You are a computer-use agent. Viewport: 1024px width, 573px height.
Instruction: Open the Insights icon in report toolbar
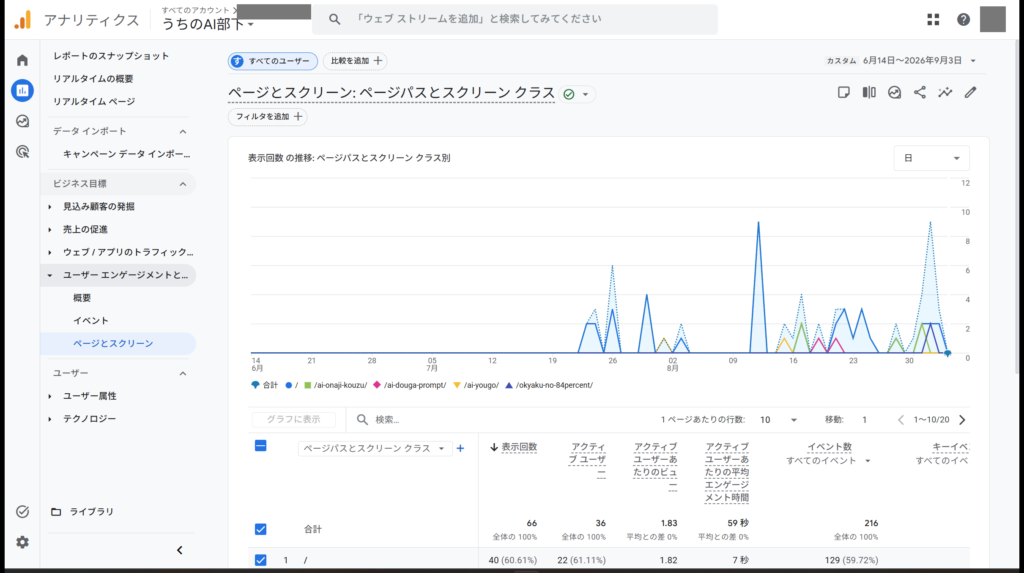(x=895, y=92)
